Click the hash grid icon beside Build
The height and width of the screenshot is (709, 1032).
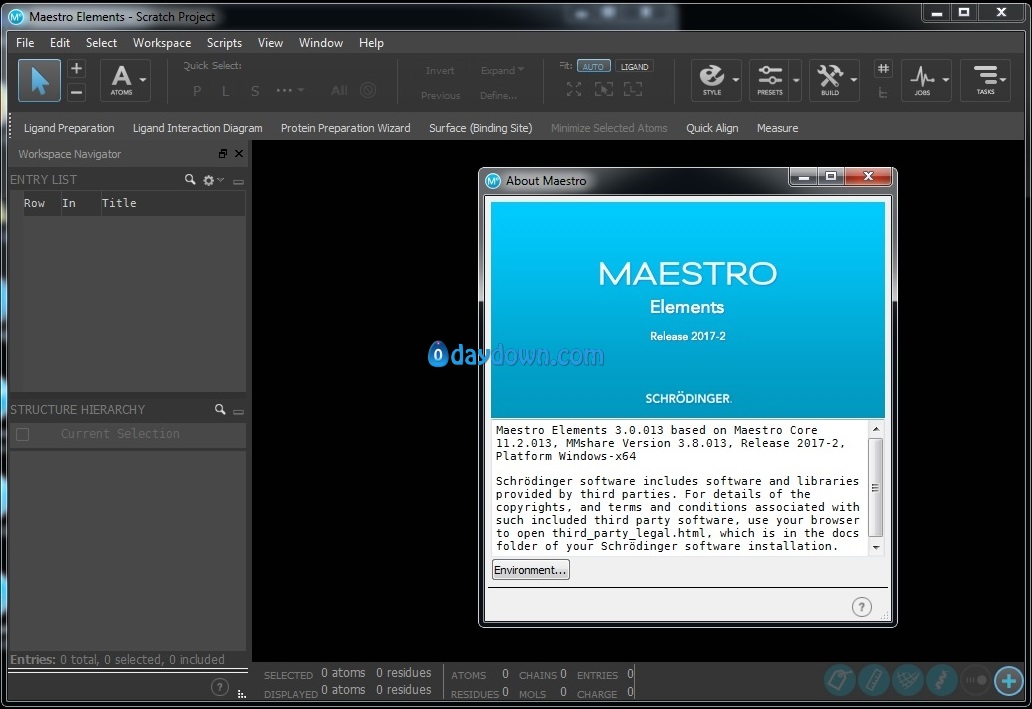[883, 68]
